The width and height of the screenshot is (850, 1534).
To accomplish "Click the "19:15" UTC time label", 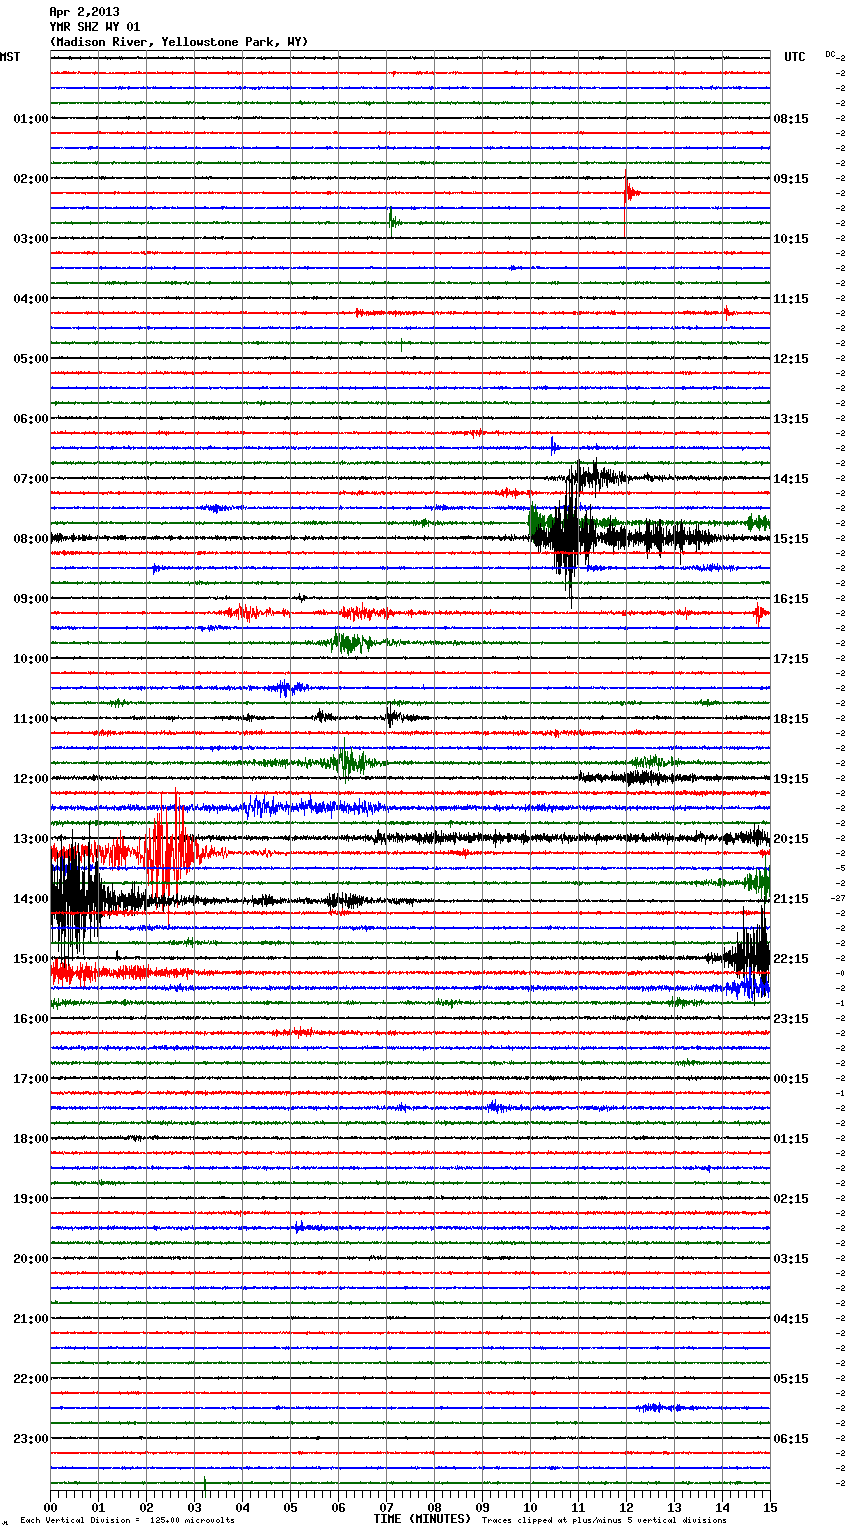I will click(791, 779).
